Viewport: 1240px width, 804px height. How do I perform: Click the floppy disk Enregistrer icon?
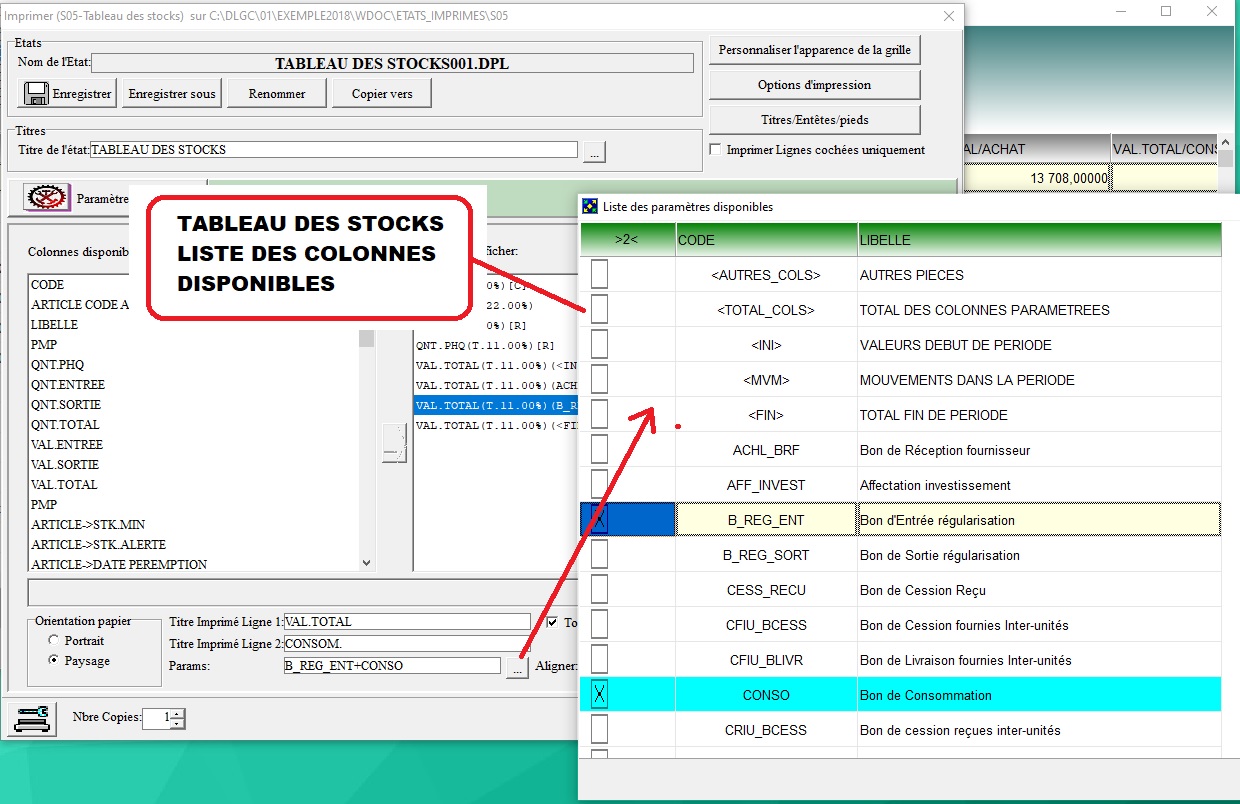pyautogui.click(x=37, y=94)
